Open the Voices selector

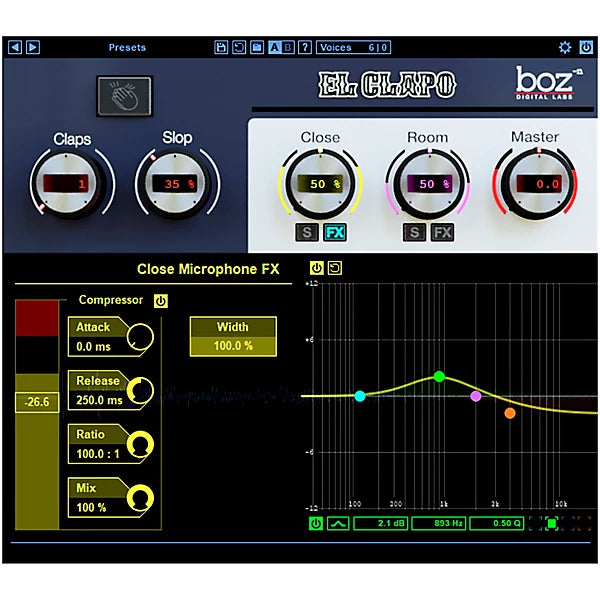click(353, 47)
